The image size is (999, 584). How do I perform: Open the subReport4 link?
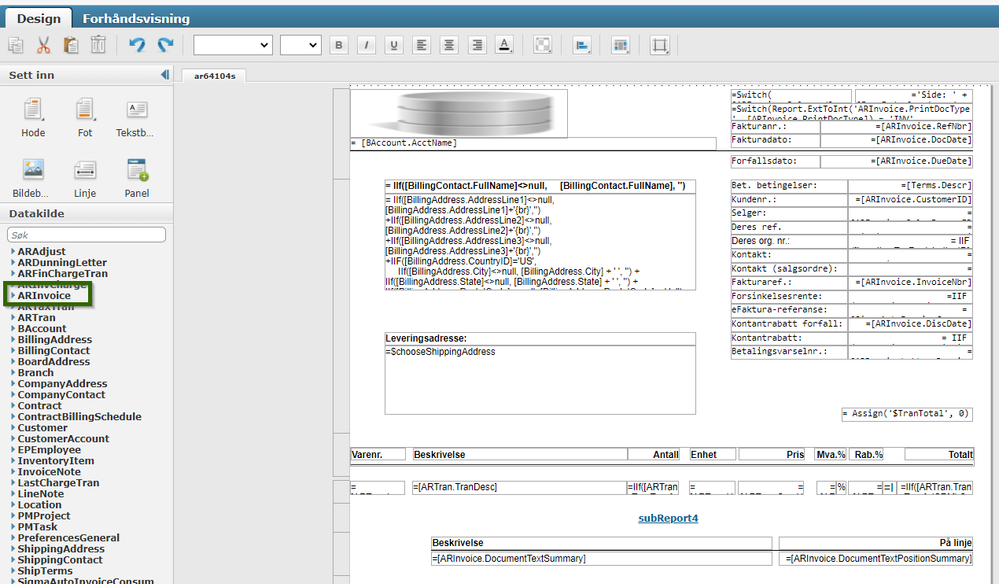[667, 518]
